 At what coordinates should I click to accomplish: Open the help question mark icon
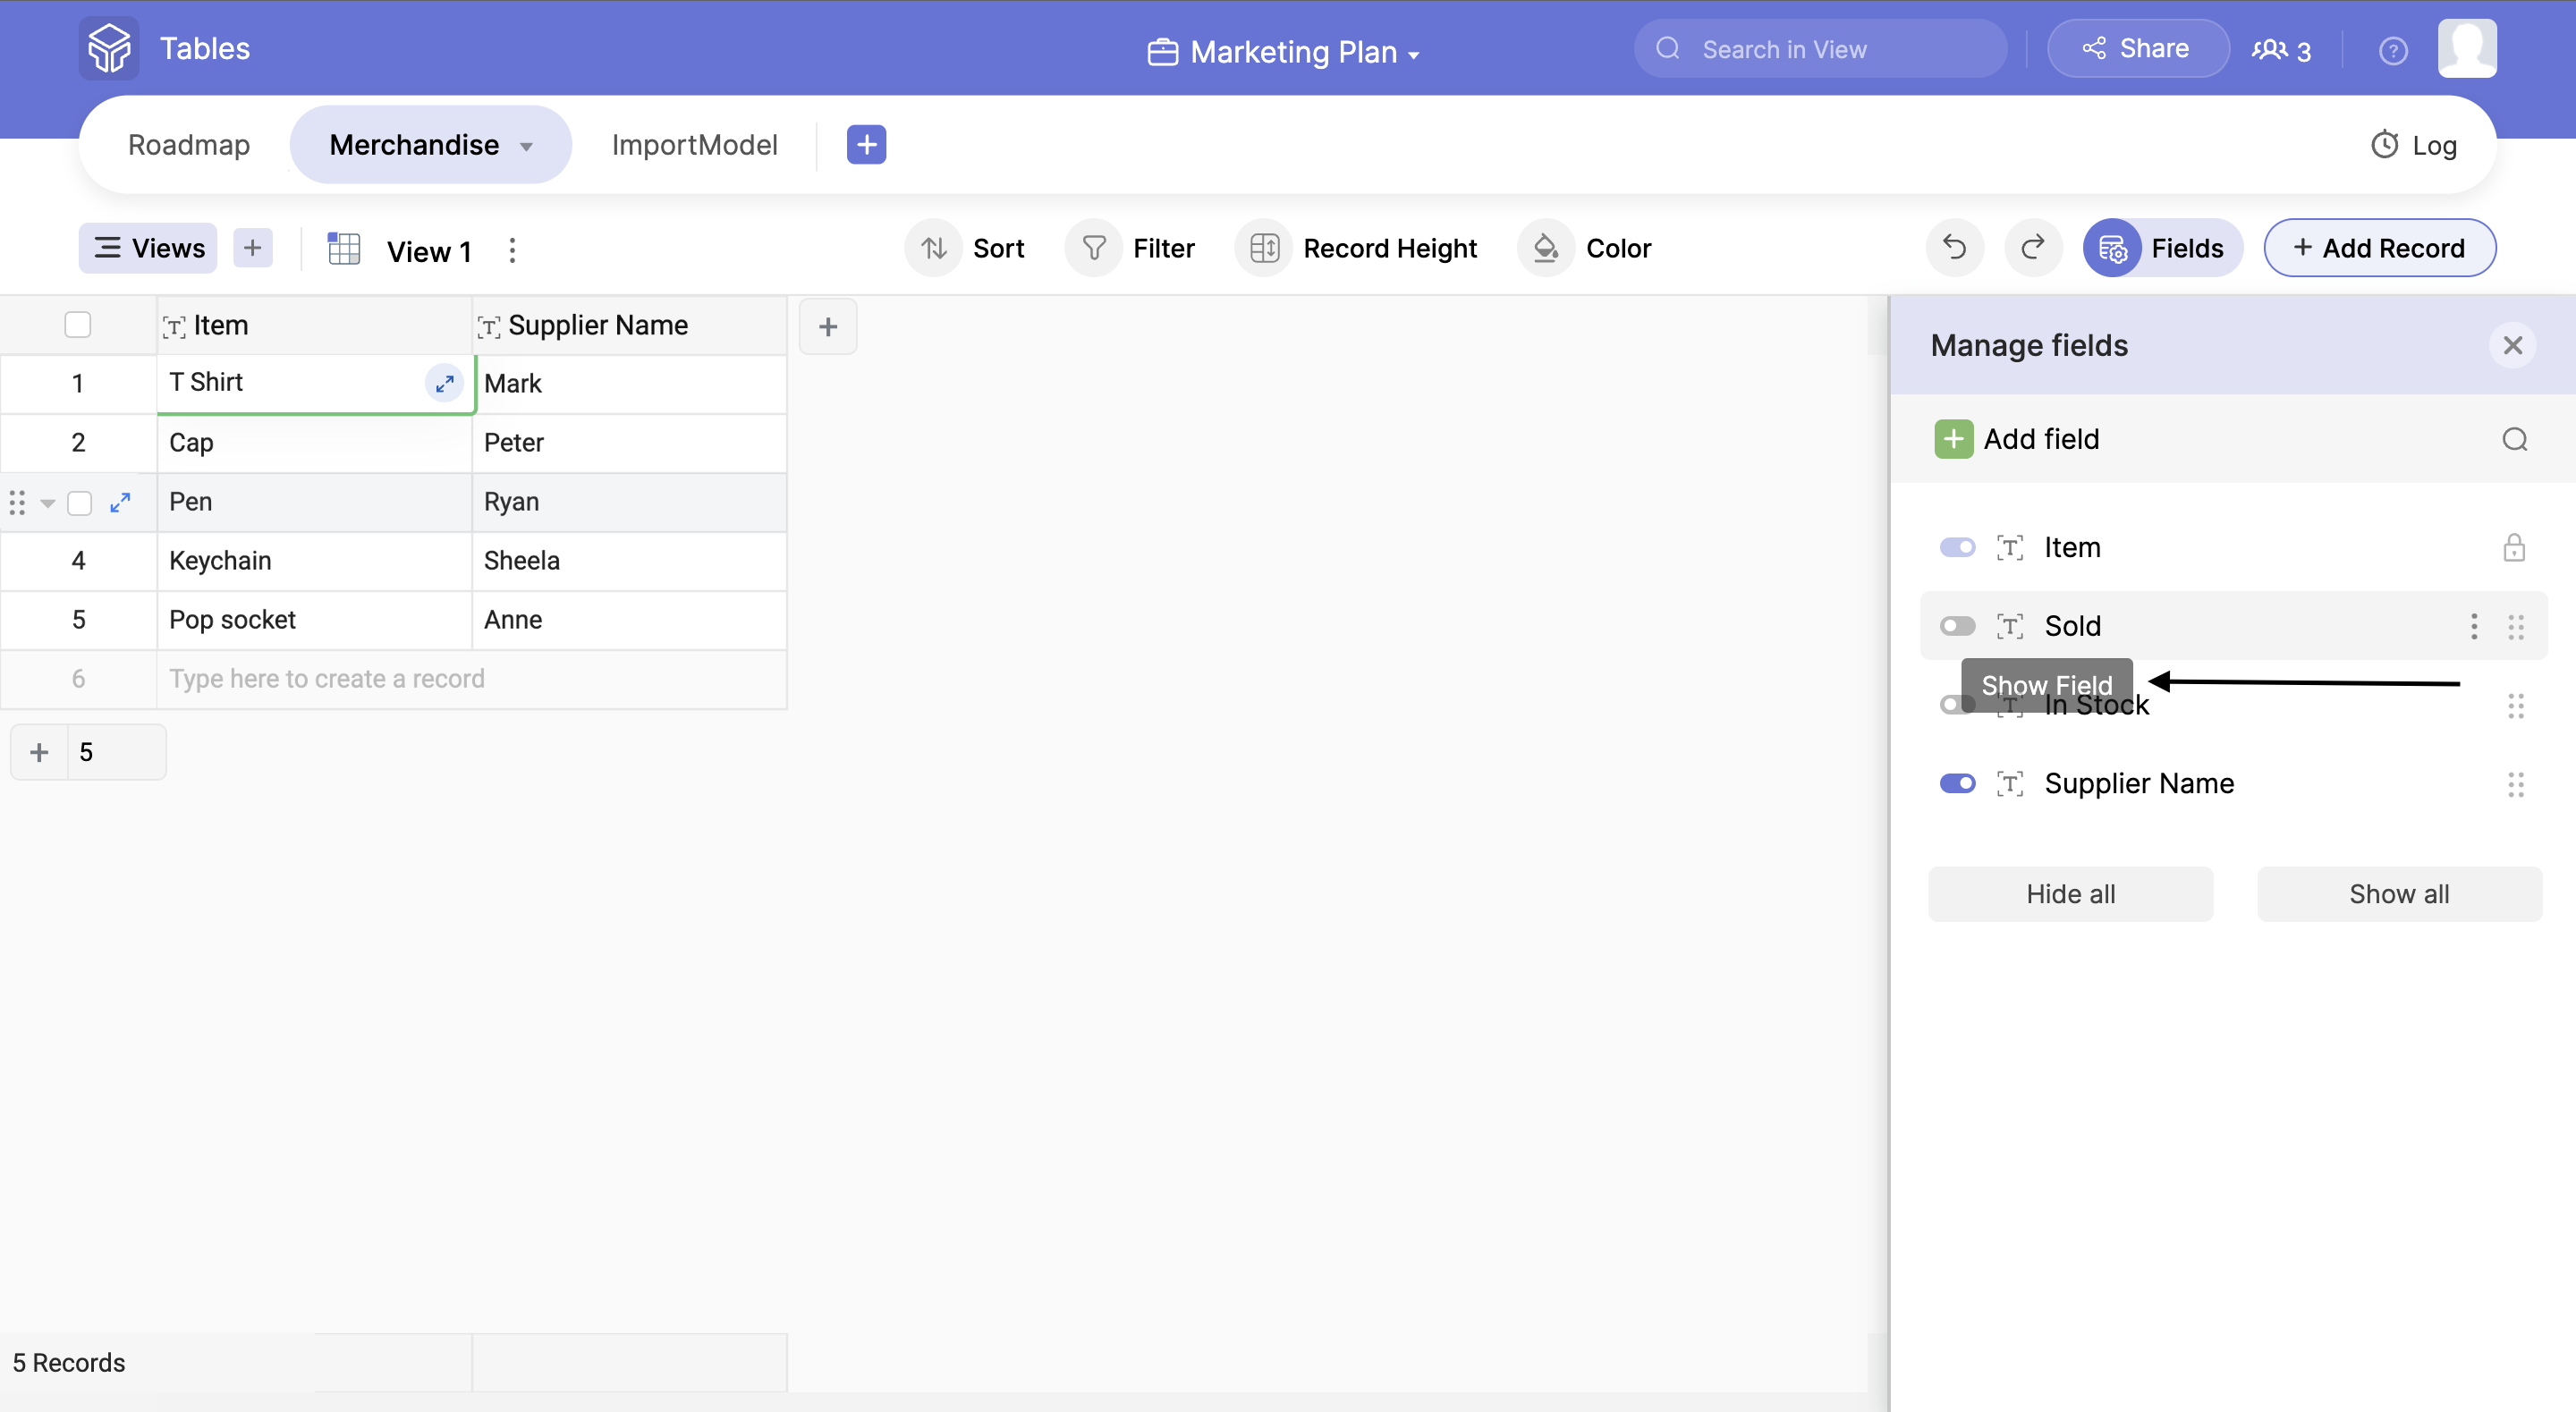(2392, 50)
